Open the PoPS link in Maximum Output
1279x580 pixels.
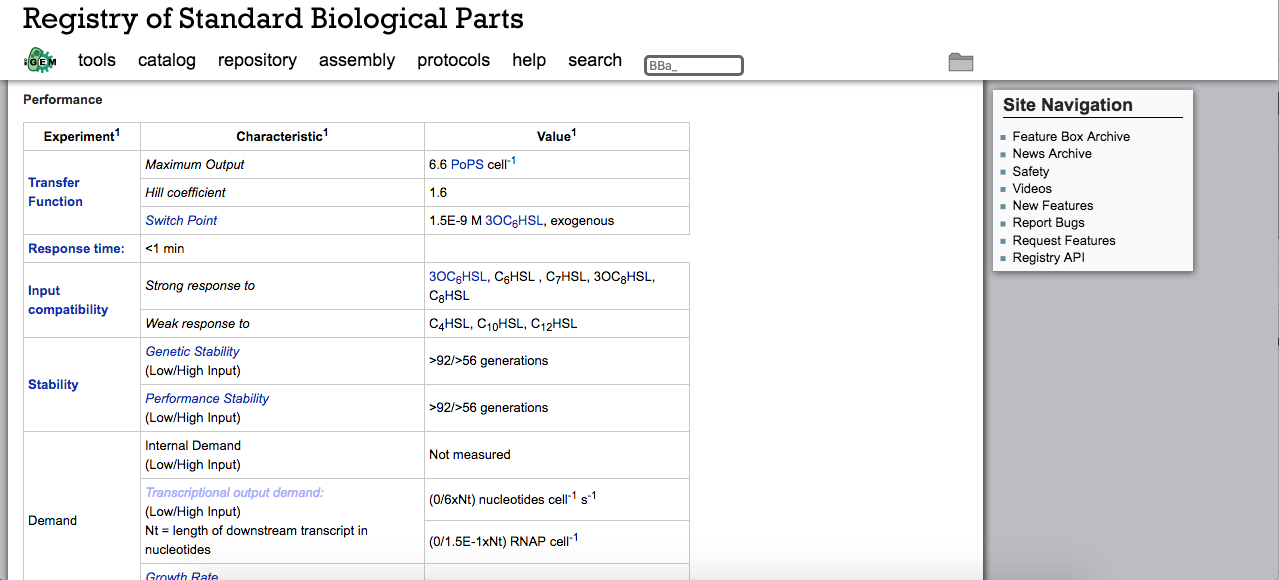(x=467, y=164)
